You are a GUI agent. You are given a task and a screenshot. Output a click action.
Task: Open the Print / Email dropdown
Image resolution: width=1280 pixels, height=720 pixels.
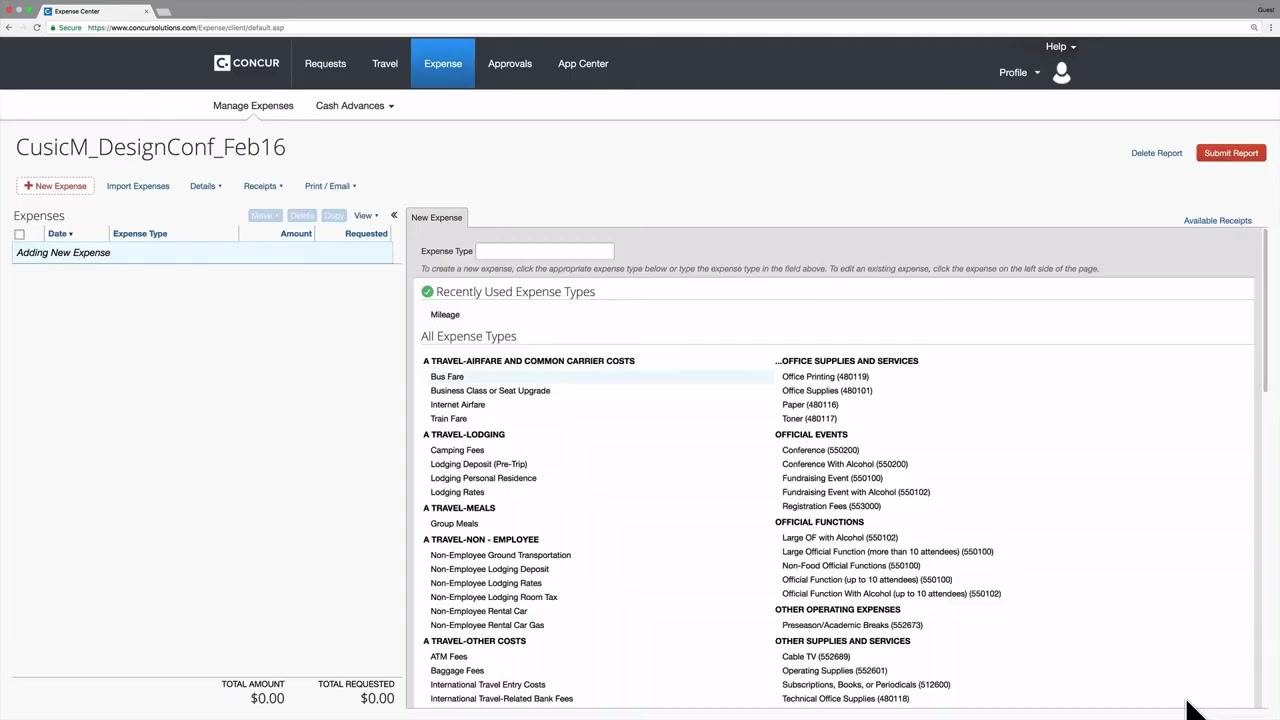[x=331, y=186]
